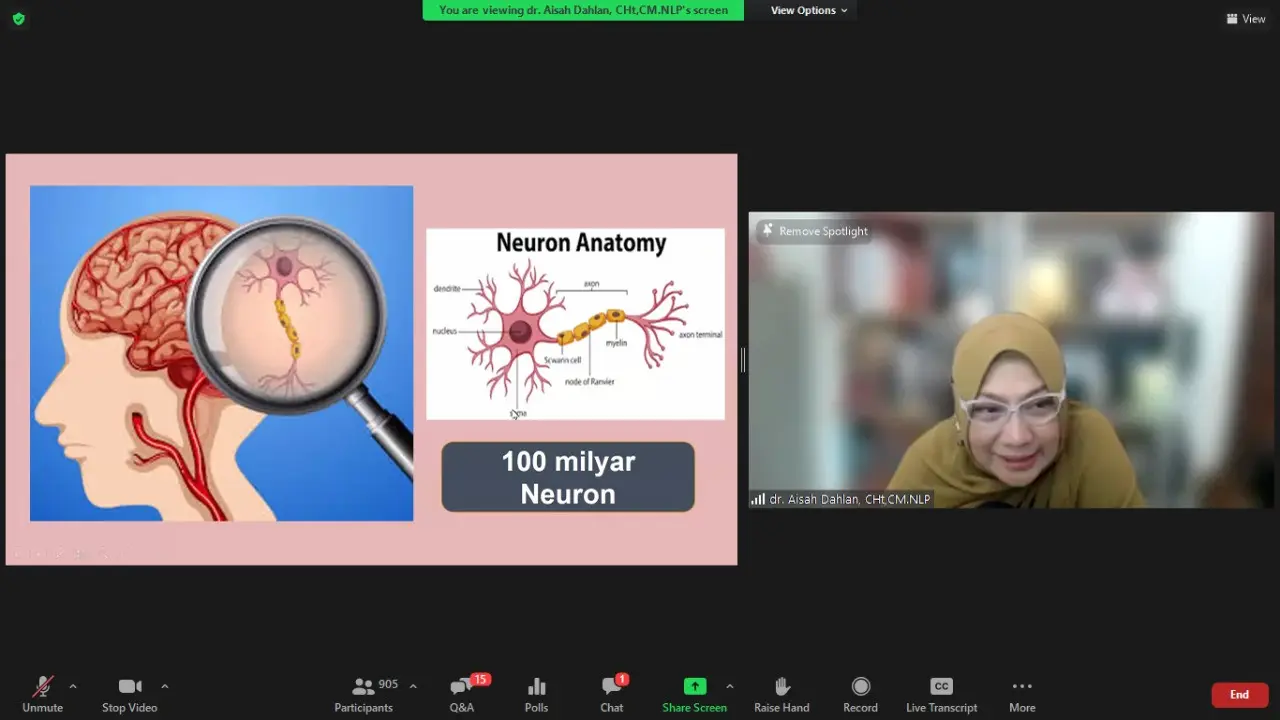1280x720 pixels.
Task: Open View Options dropdown
Action: (808, 10)
